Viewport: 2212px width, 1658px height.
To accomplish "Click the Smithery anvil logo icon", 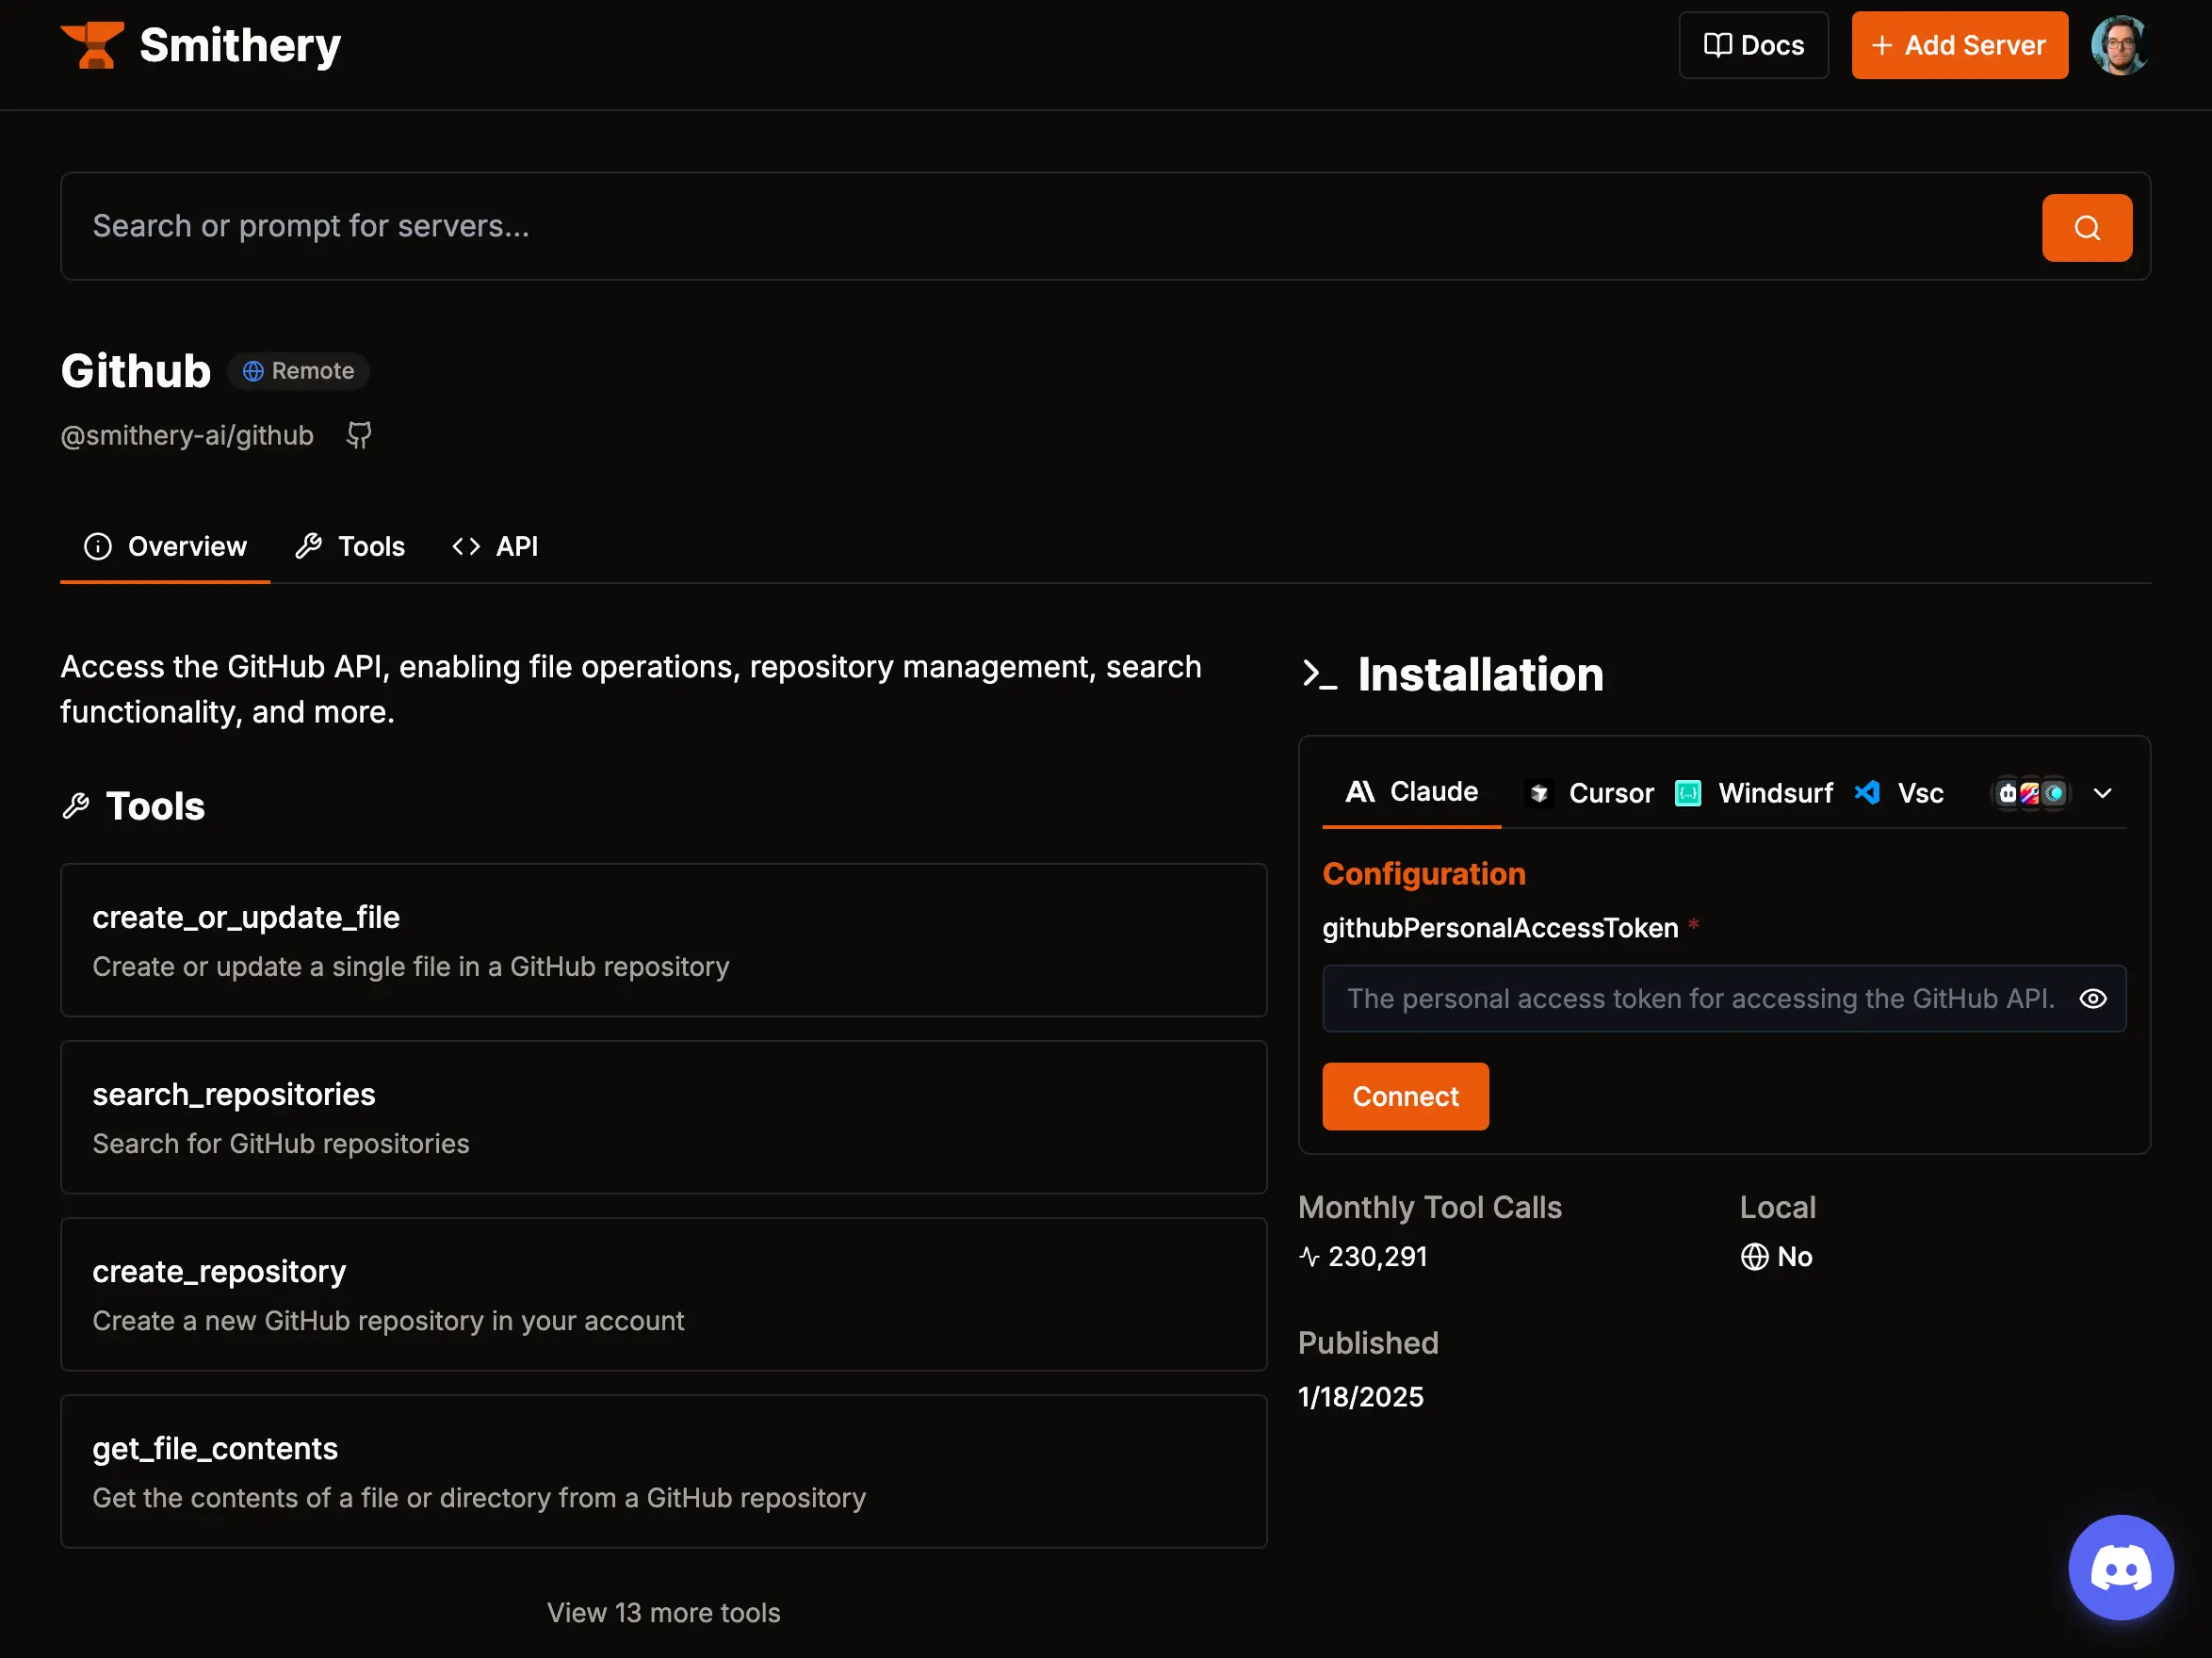I will (x=92, y=46).
